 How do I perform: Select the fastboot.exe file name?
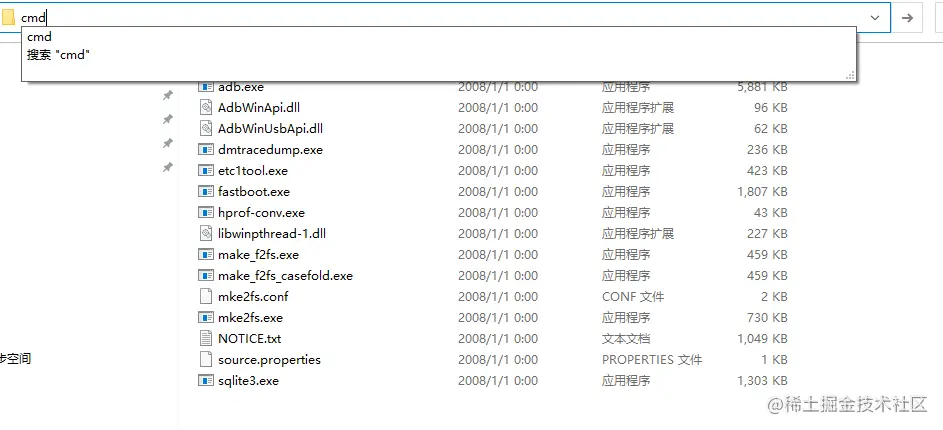[x=254, y=192]
